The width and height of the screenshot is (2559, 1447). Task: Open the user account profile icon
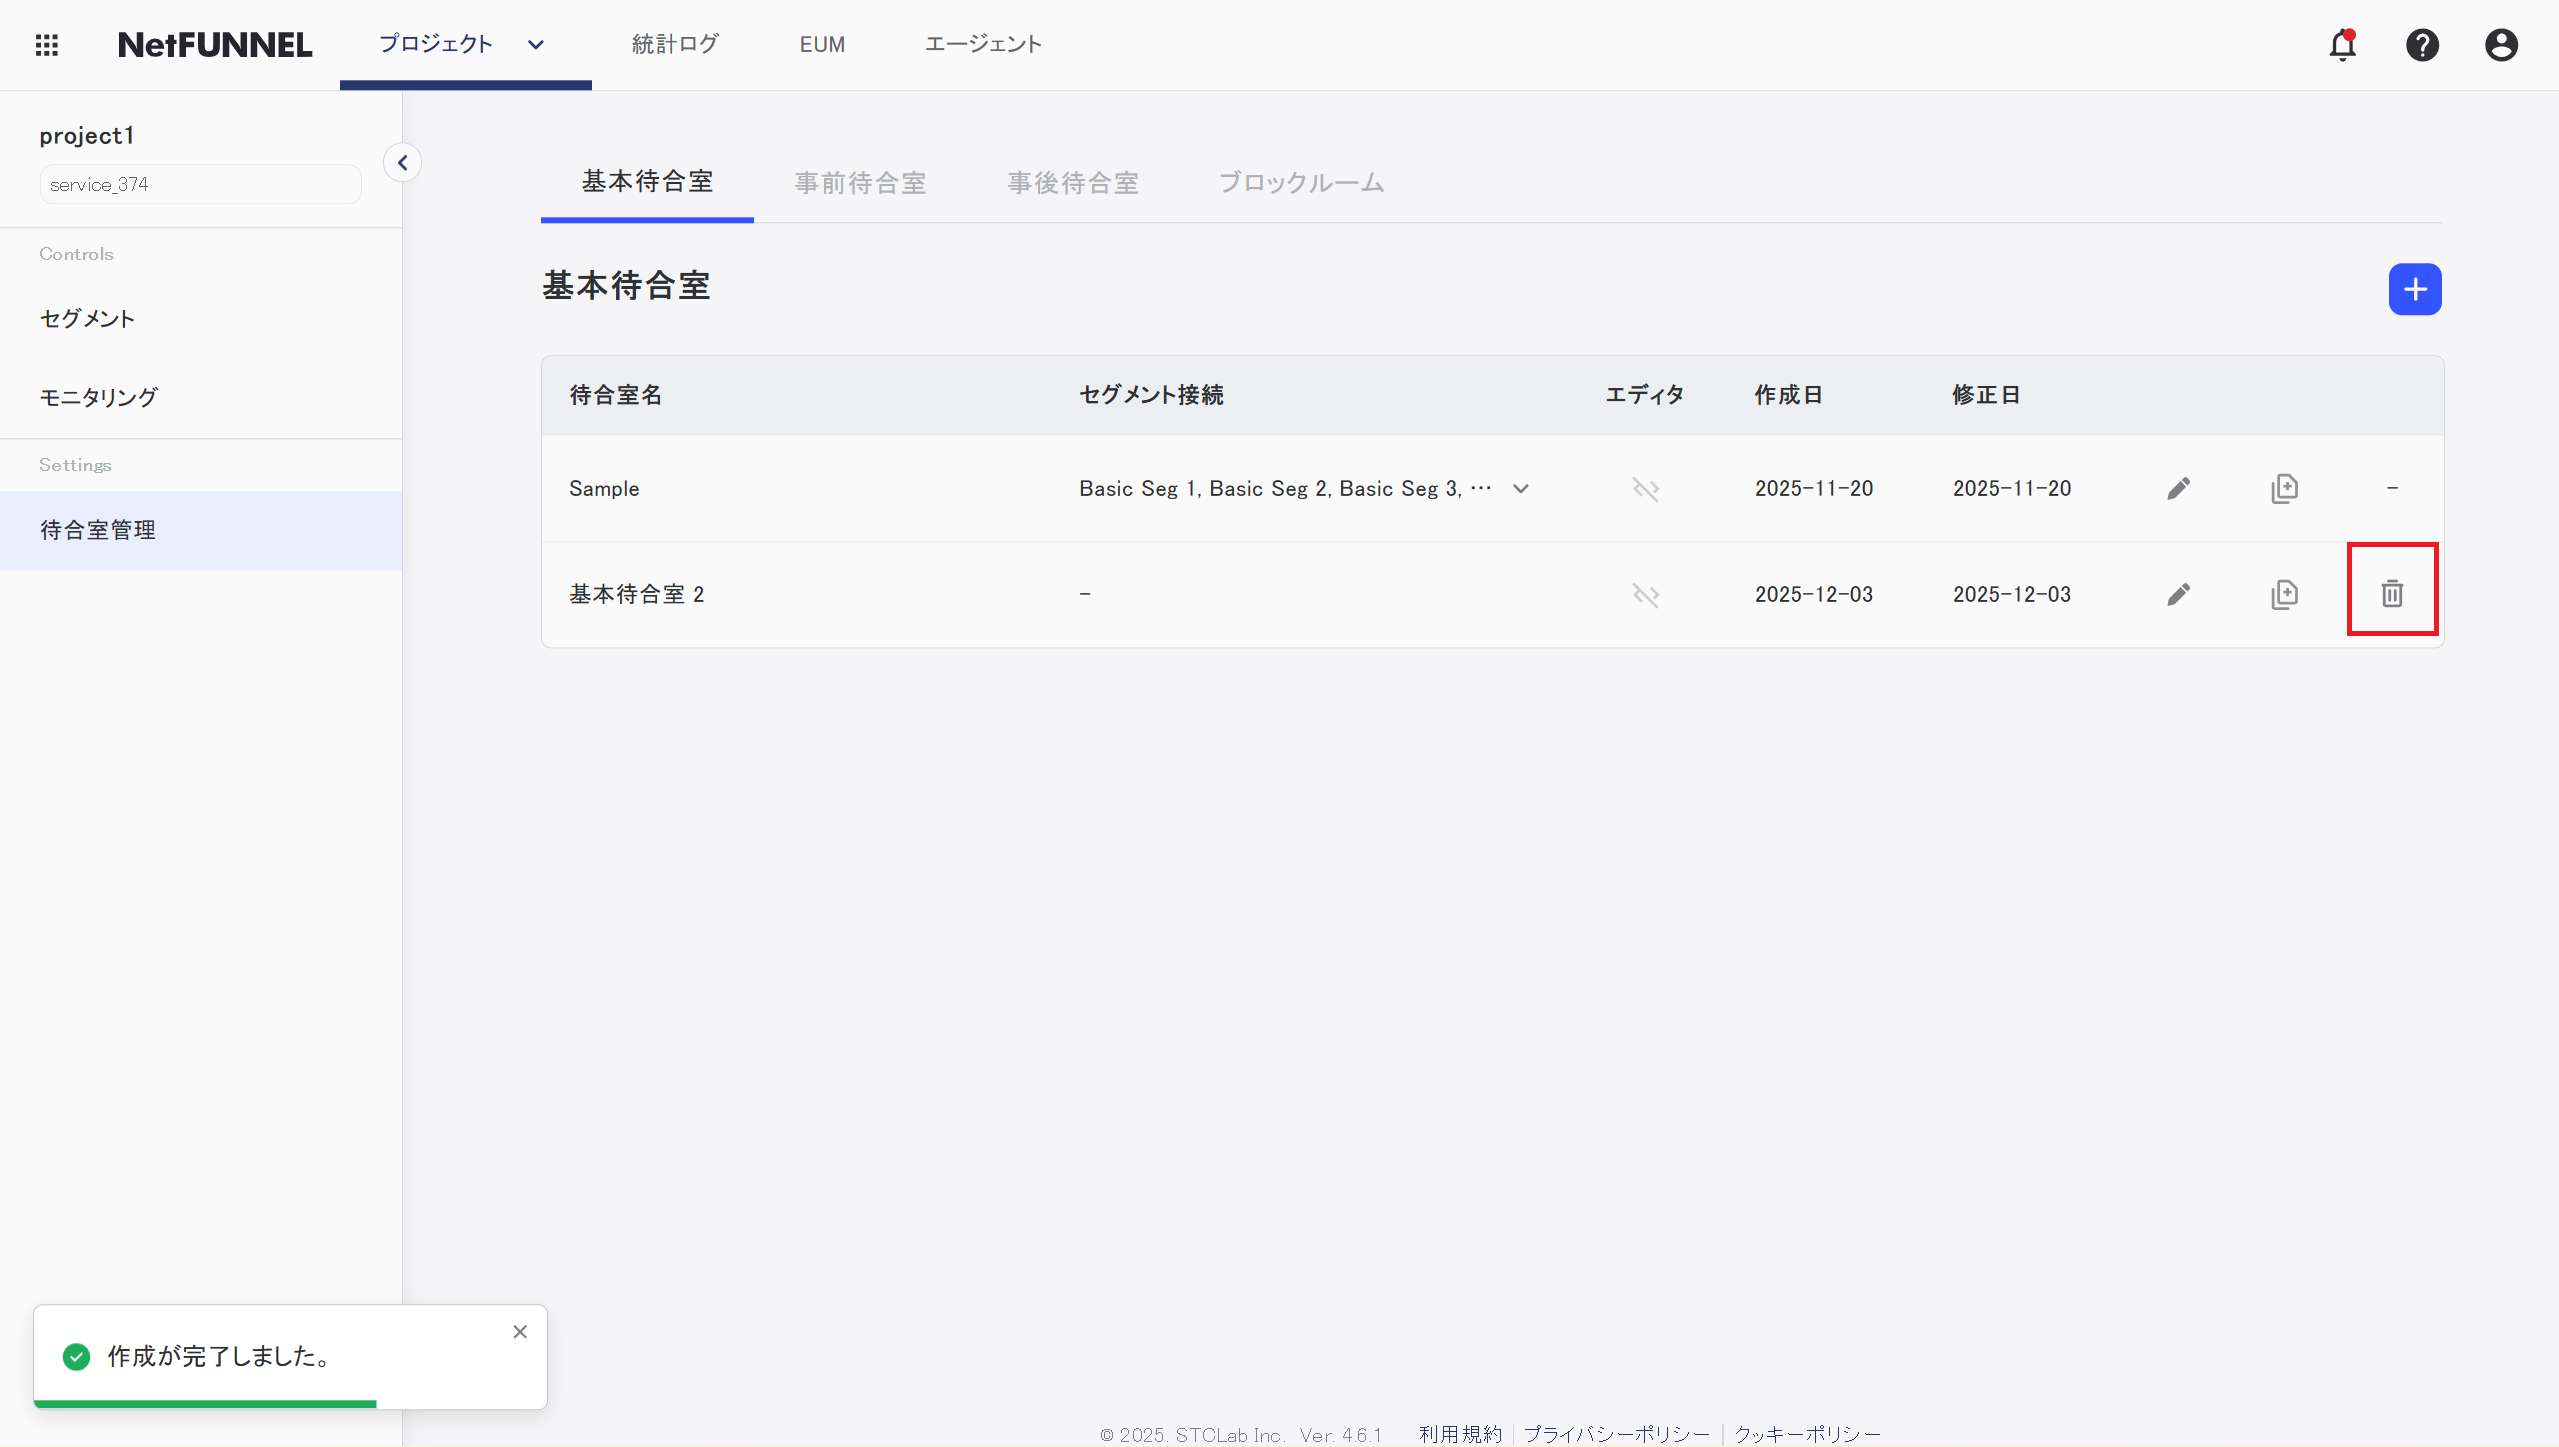point(2501,45)
